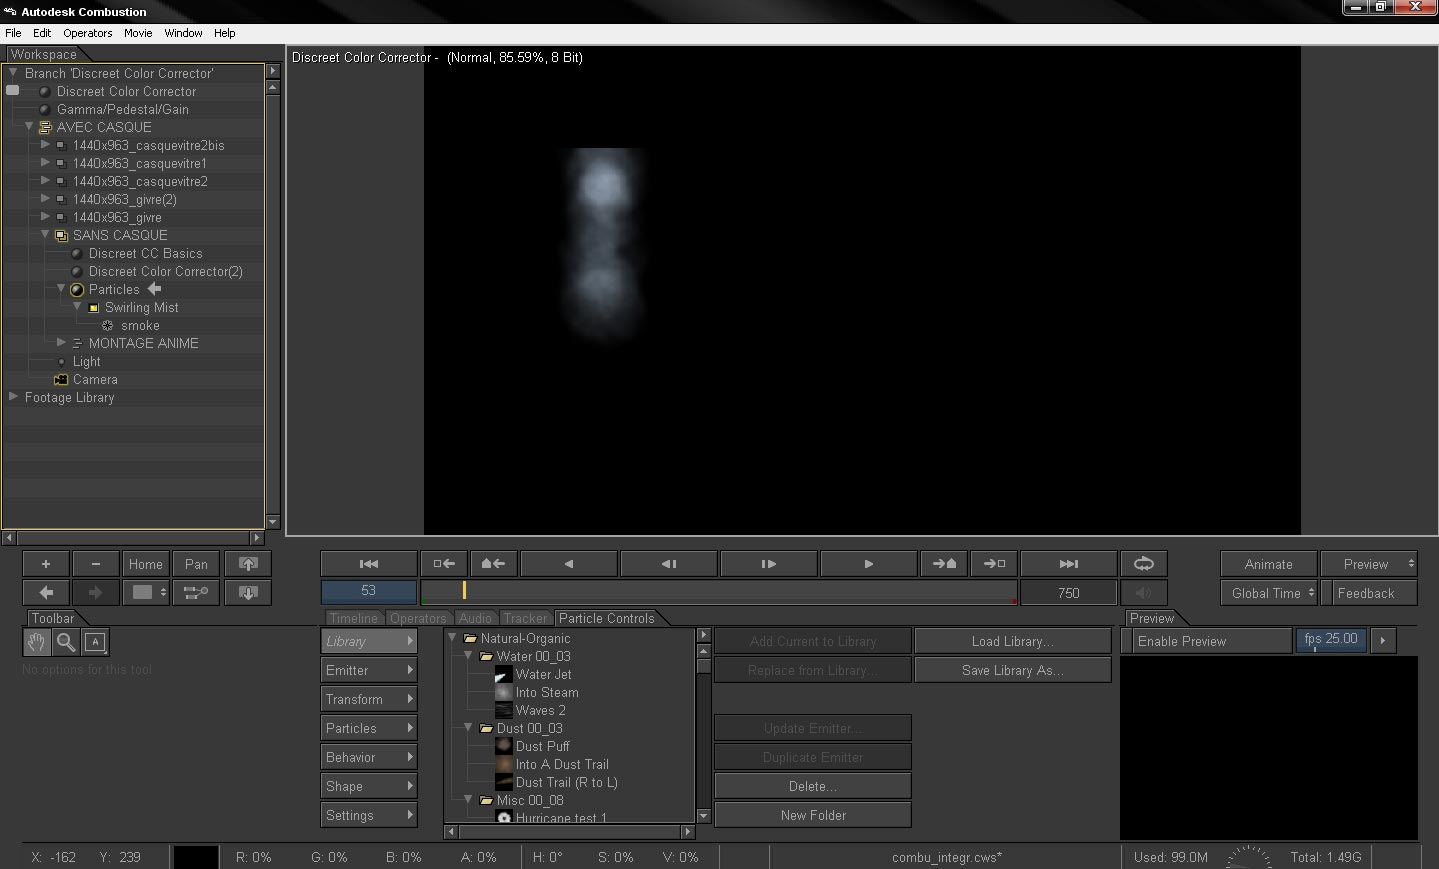Collapse the Natural-Organic library folder
Viewport: 1439px width, 869px height.
(x=453, y=638)
